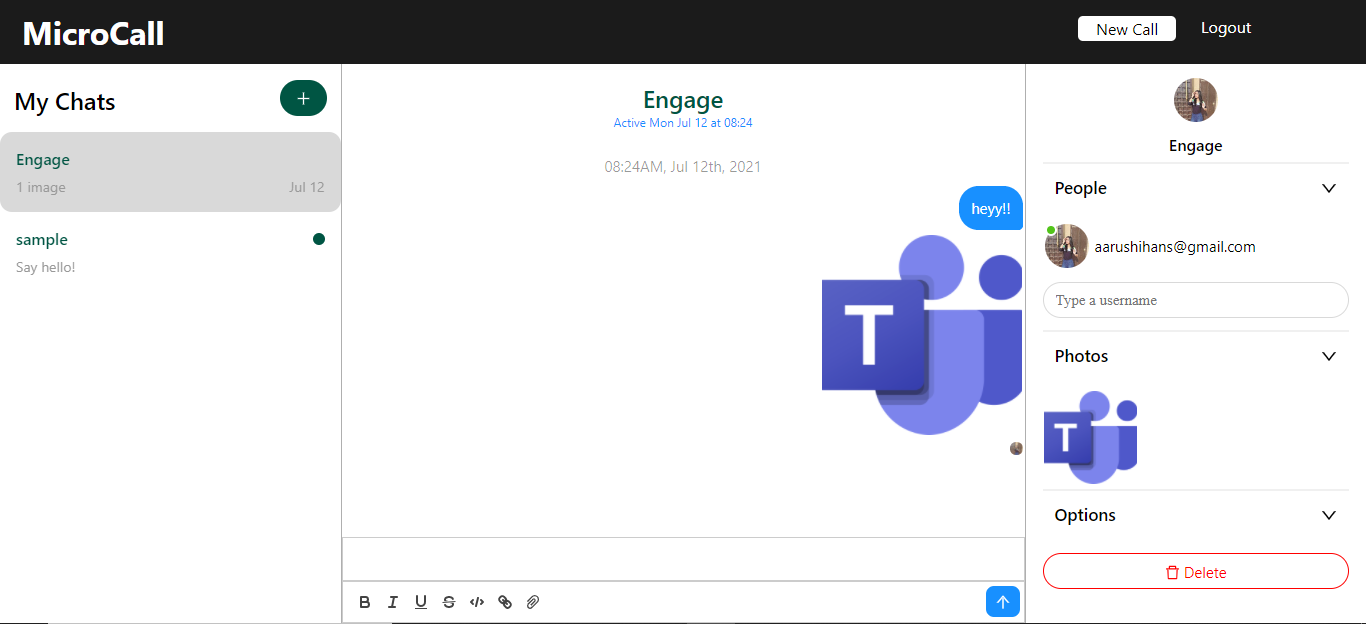Start a New Call
This screenshot has height=624, width=1366.
point(1127,29)
